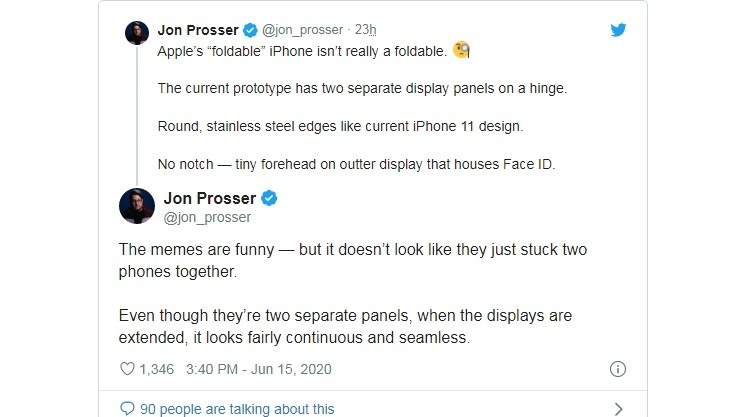Click the Jon Prosser name in main tweet
The image size is (750, 417).
click(x=210, y=198)
